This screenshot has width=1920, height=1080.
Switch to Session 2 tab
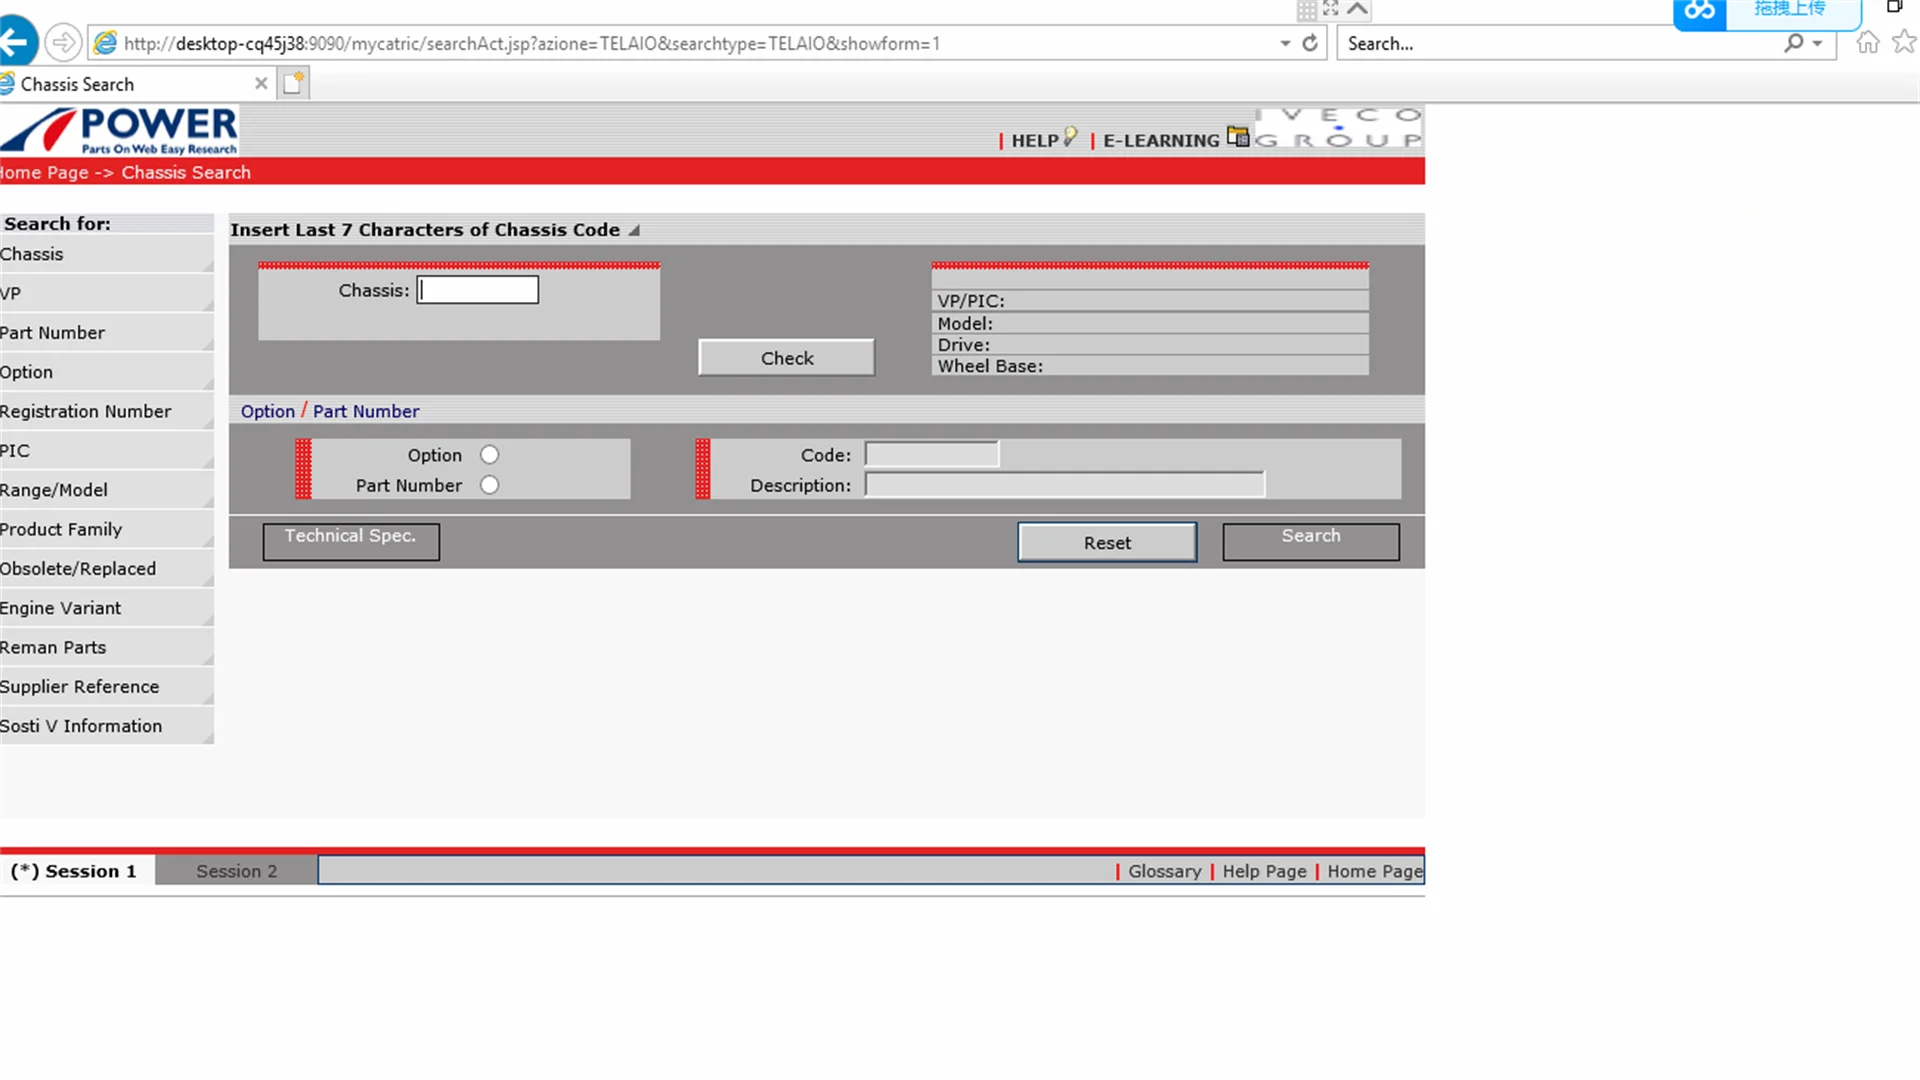(x=236, y=871)
